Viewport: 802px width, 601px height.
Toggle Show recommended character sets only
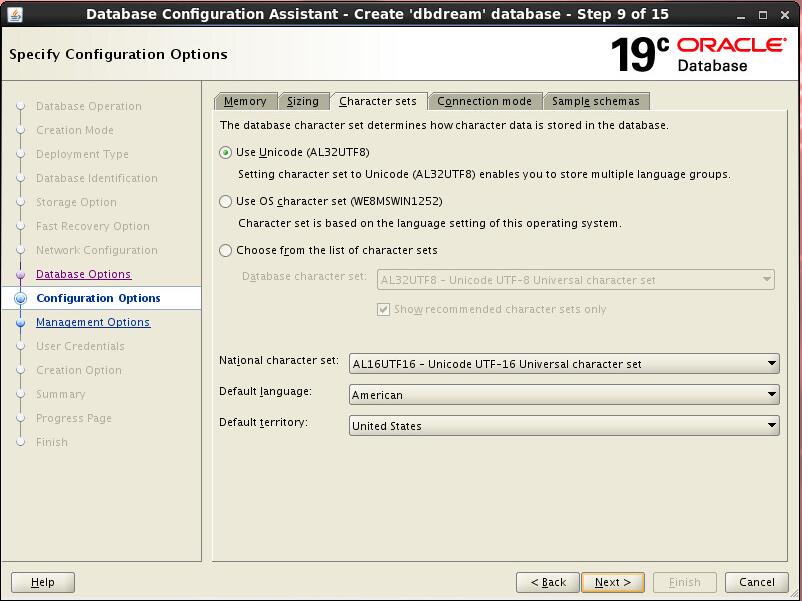[384, 309]
